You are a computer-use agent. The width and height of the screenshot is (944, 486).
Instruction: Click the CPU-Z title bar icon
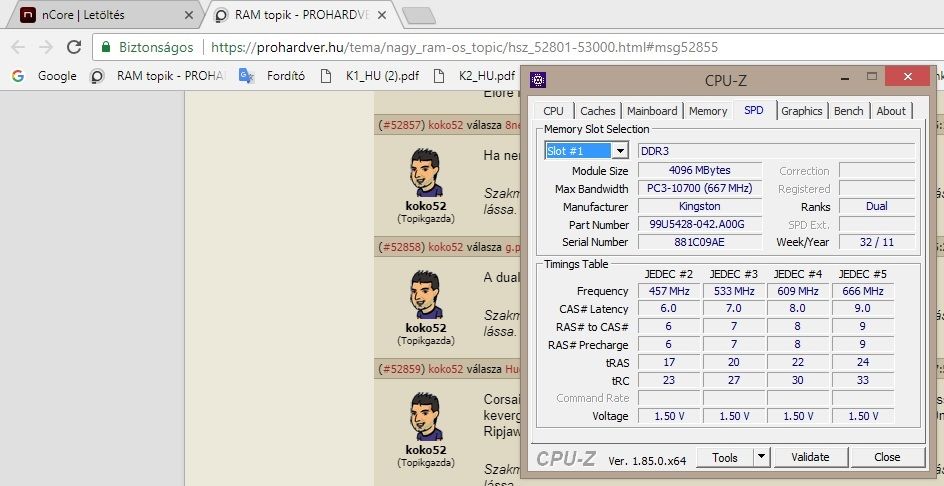tap(538, 79)
